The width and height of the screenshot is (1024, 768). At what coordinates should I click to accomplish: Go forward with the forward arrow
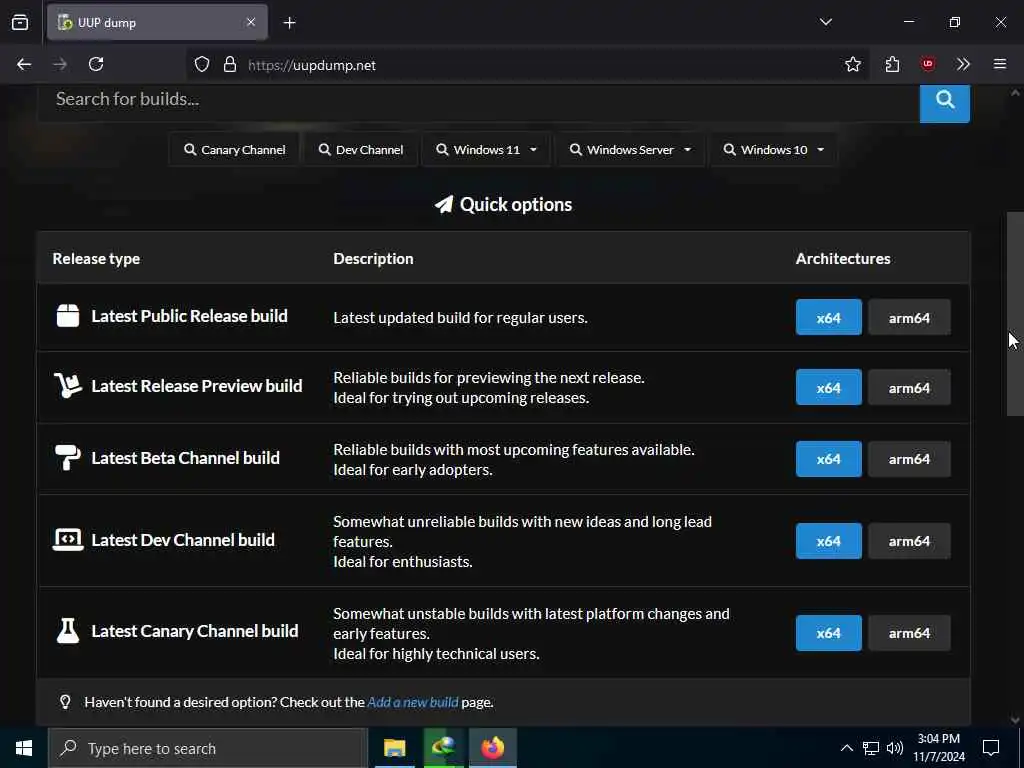[60, 64]
